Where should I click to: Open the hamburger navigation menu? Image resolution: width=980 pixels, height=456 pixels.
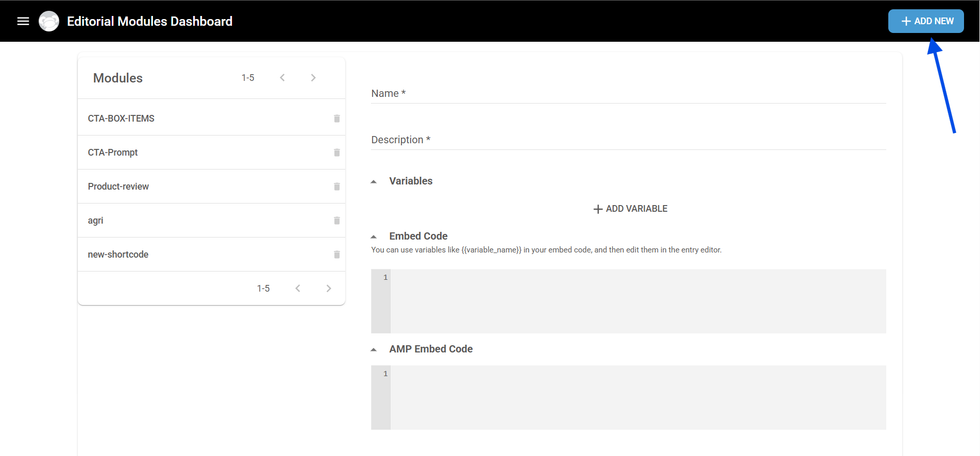coord(23,21)
